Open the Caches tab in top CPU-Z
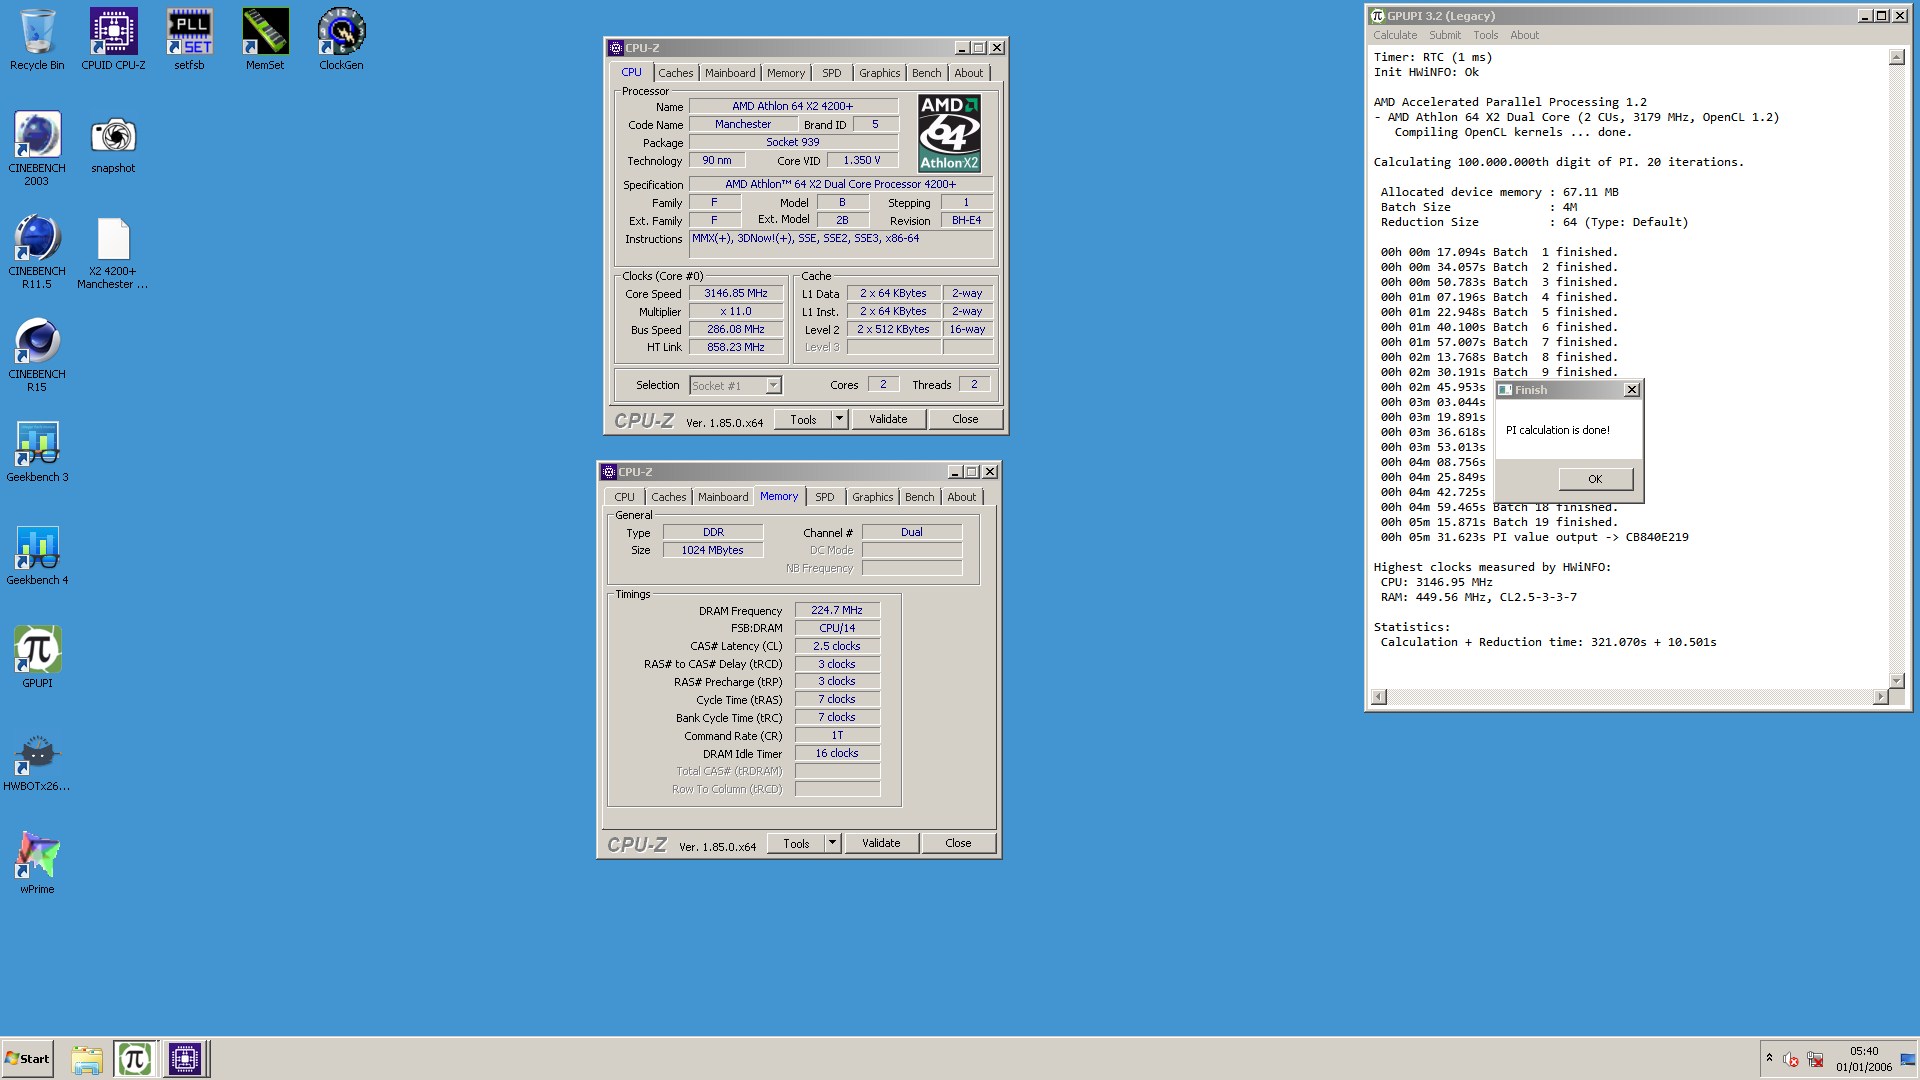The height and width of the screenshot is (1080, 1920). [675, 73]
